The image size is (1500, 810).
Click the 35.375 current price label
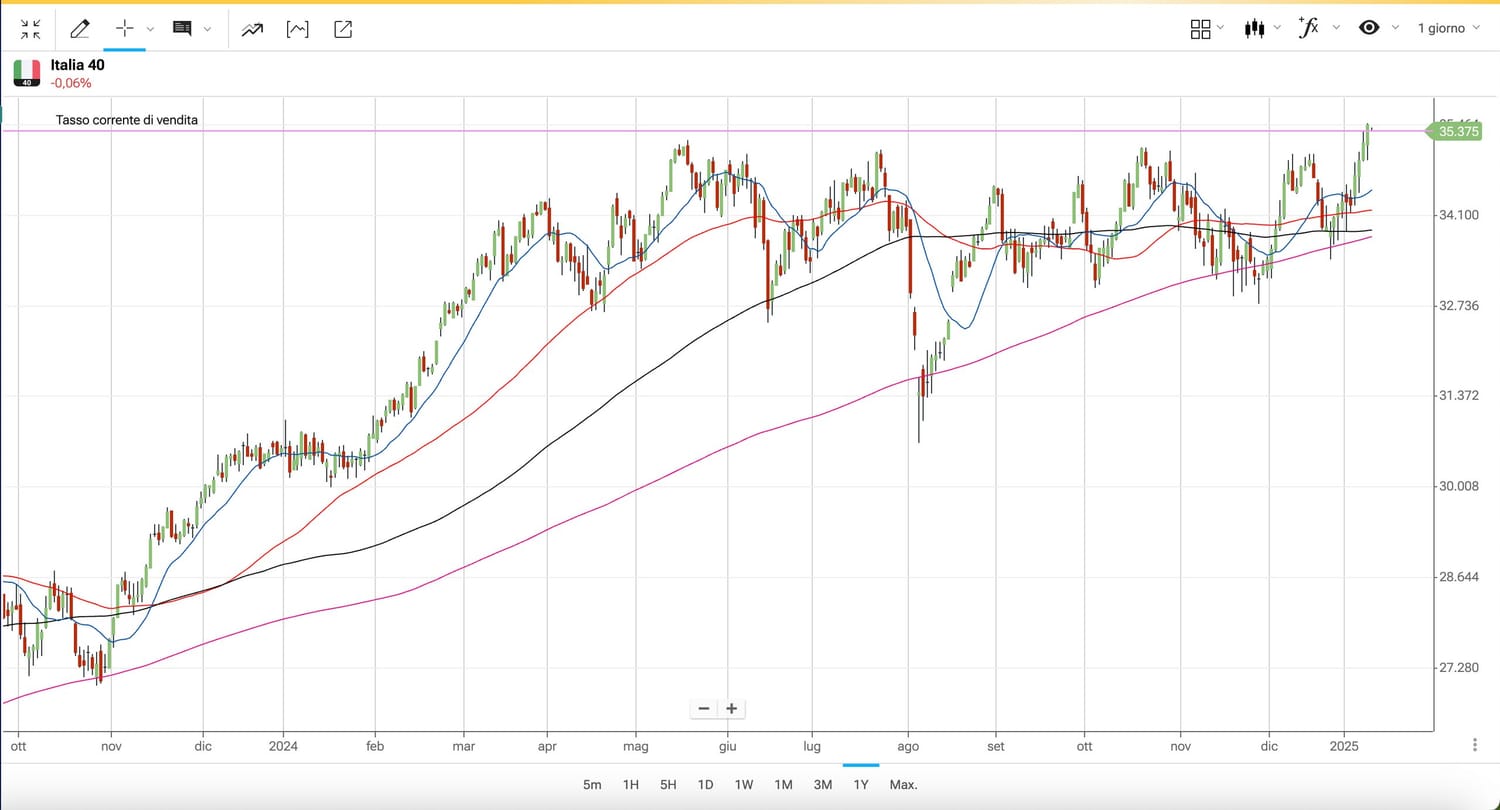click(1459, 131)
